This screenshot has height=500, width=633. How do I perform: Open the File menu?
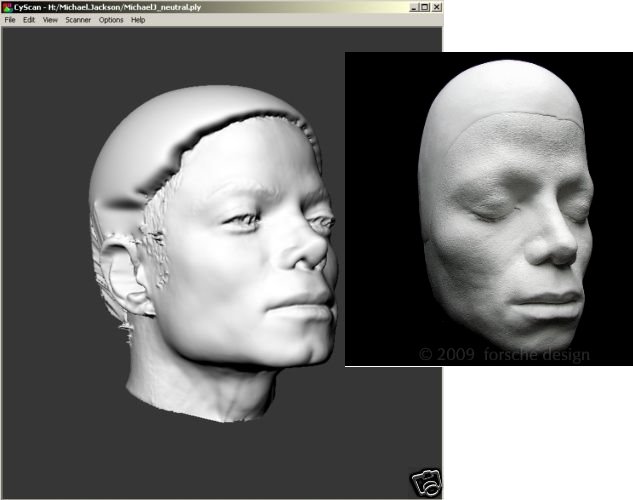click(x=10, y=20)
